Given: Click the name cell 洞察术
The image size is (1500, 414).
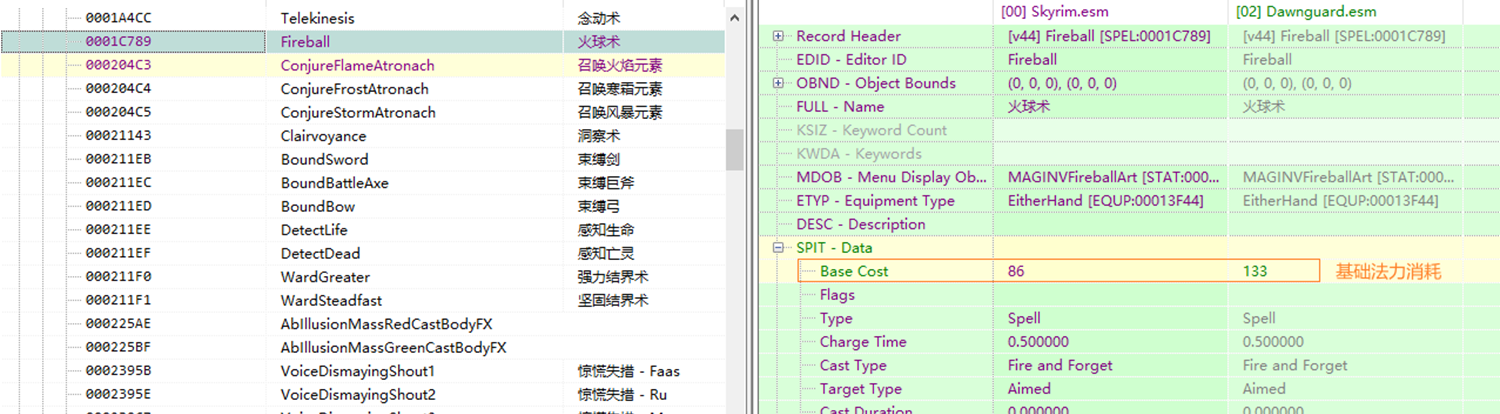Looking at the screenshot, I should (x=598, y=136).
